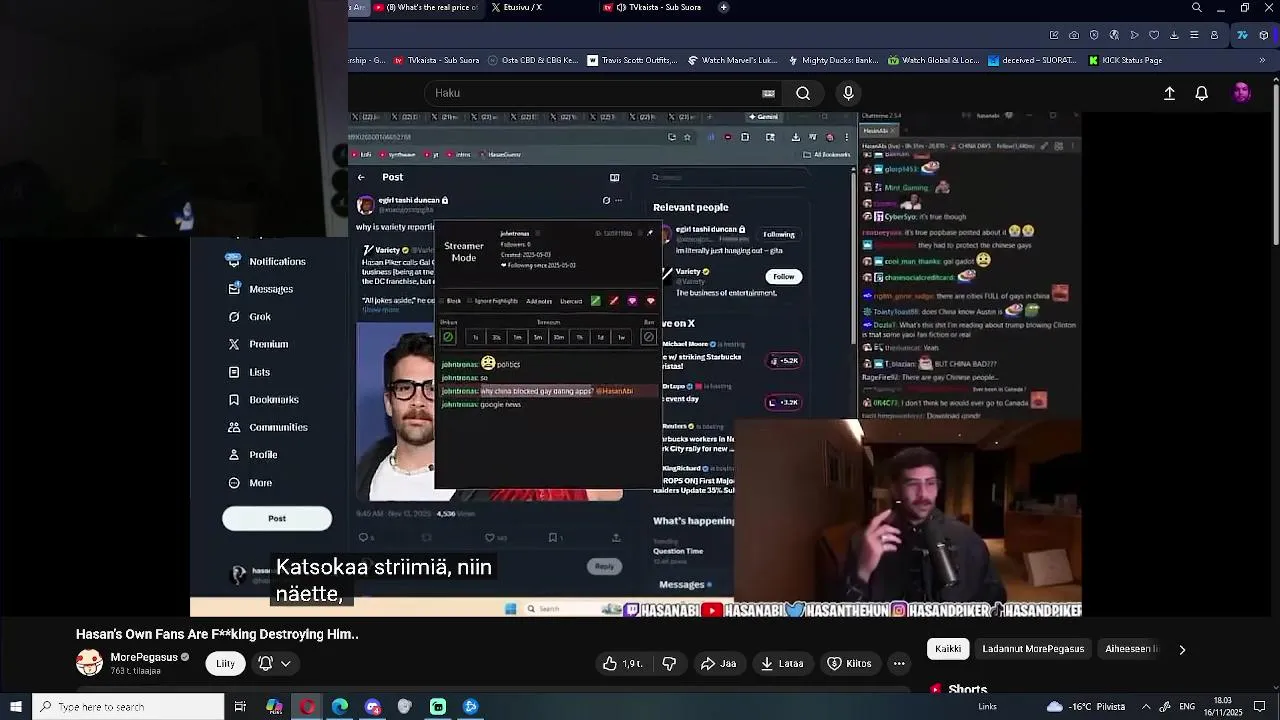The height and width of the screenshot is (720, 1280).
Task: Open the MorePegasus channel name link
Action: (x=144, y=657)
